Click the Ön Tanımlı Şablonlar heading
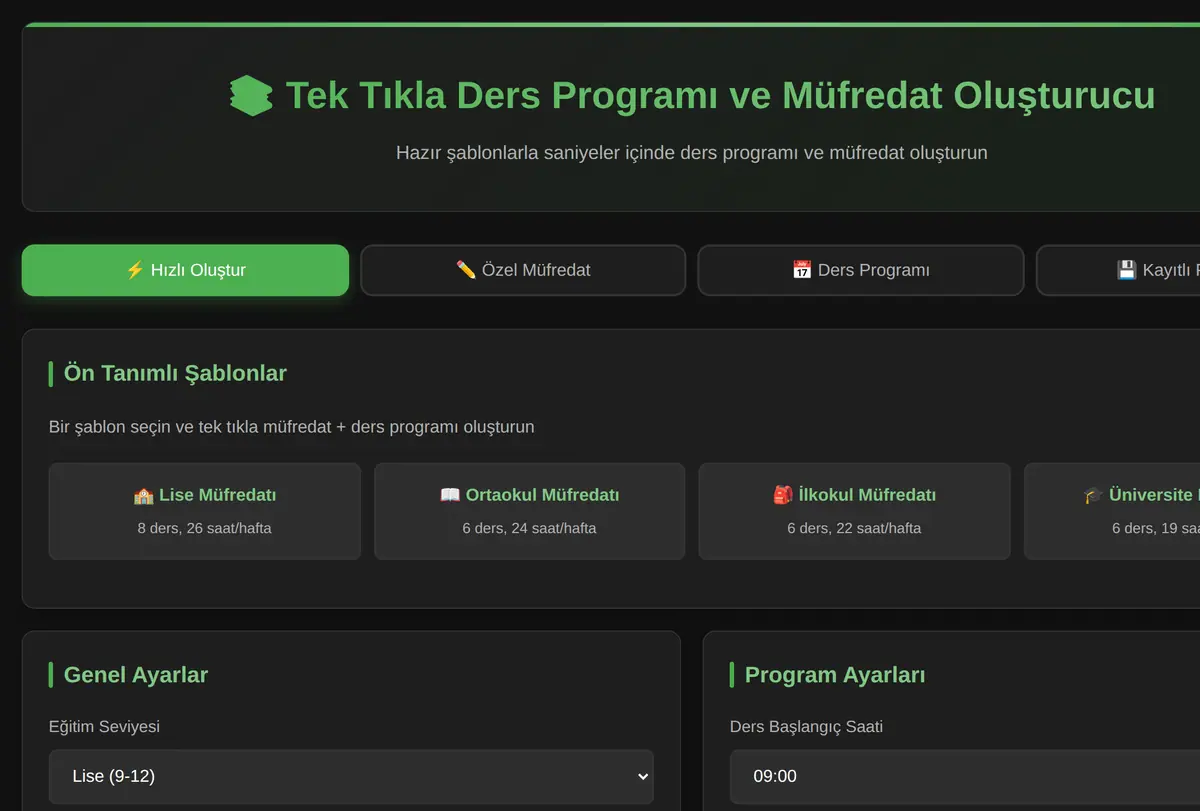 (175, 374)
